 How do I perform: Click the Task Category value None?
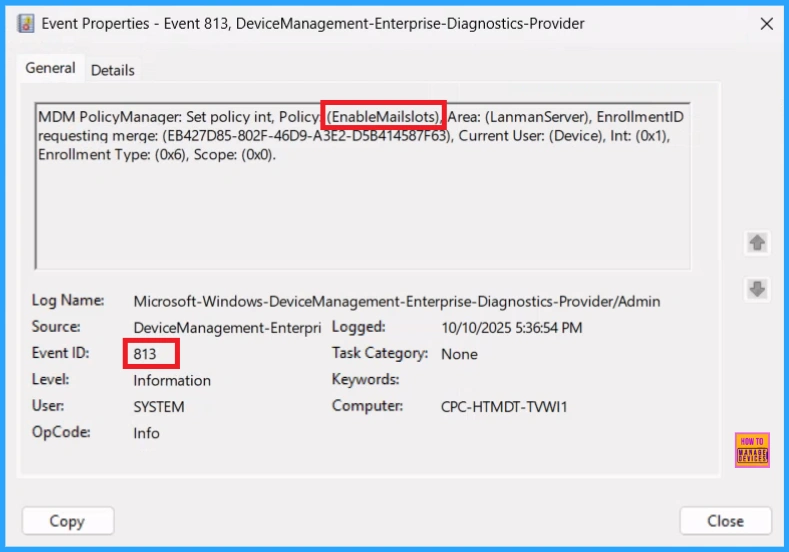click(x=459, y=354)
